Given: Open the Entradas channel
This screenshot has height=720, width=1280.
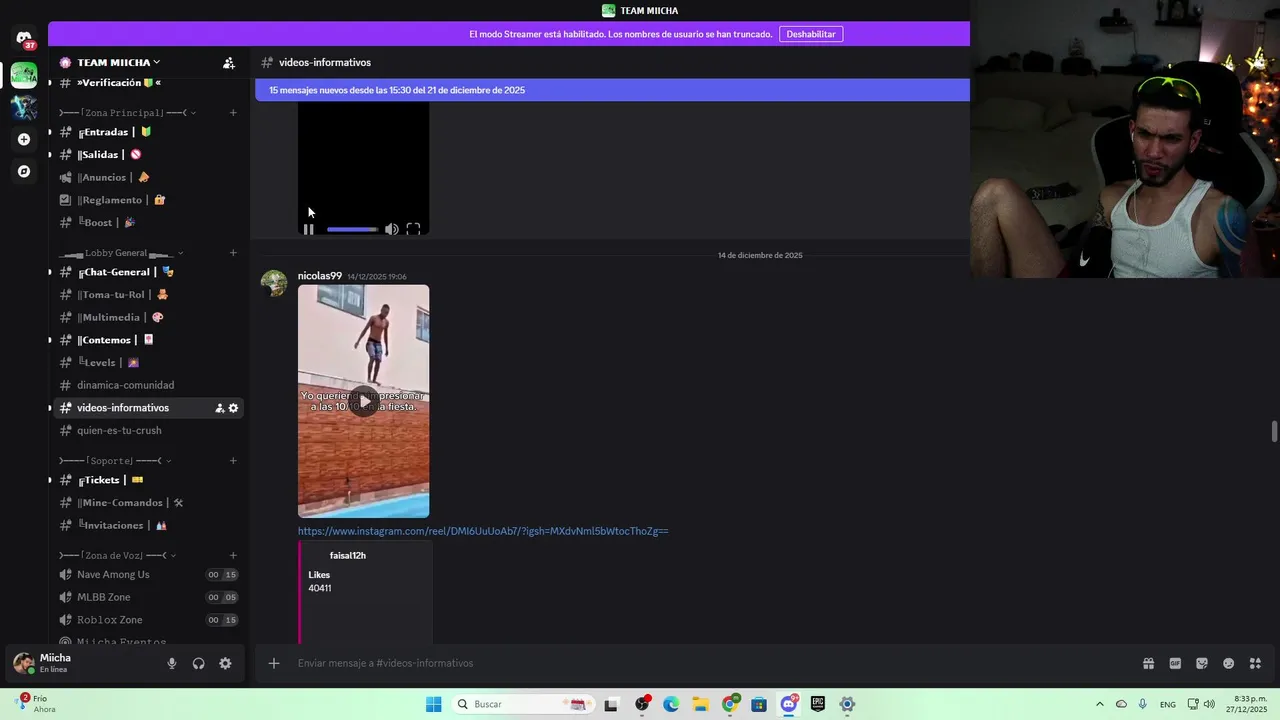Looking at the screenshot, I should pyautogui.click(x=148, y=132).
